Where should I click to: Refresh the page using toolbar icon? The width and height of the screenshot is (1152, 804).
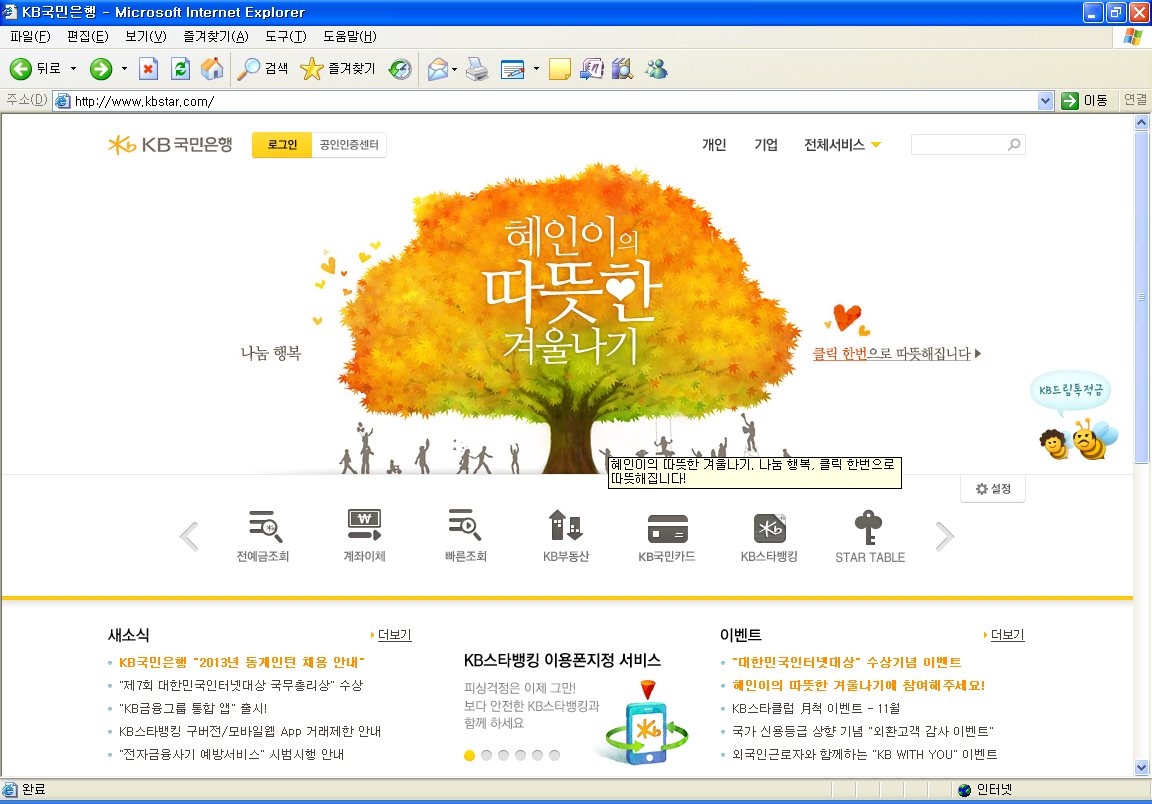[180, 69]
